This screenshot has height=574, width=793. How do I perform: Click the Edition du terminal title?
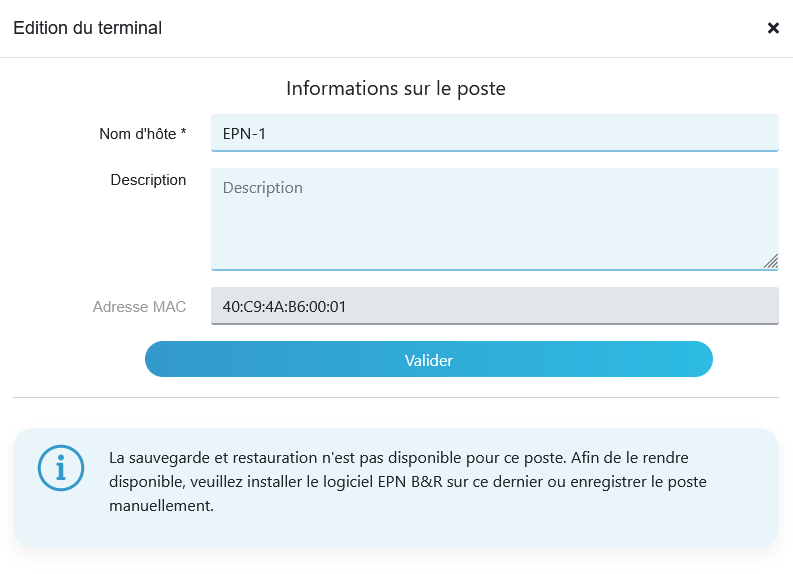(87, 28)
